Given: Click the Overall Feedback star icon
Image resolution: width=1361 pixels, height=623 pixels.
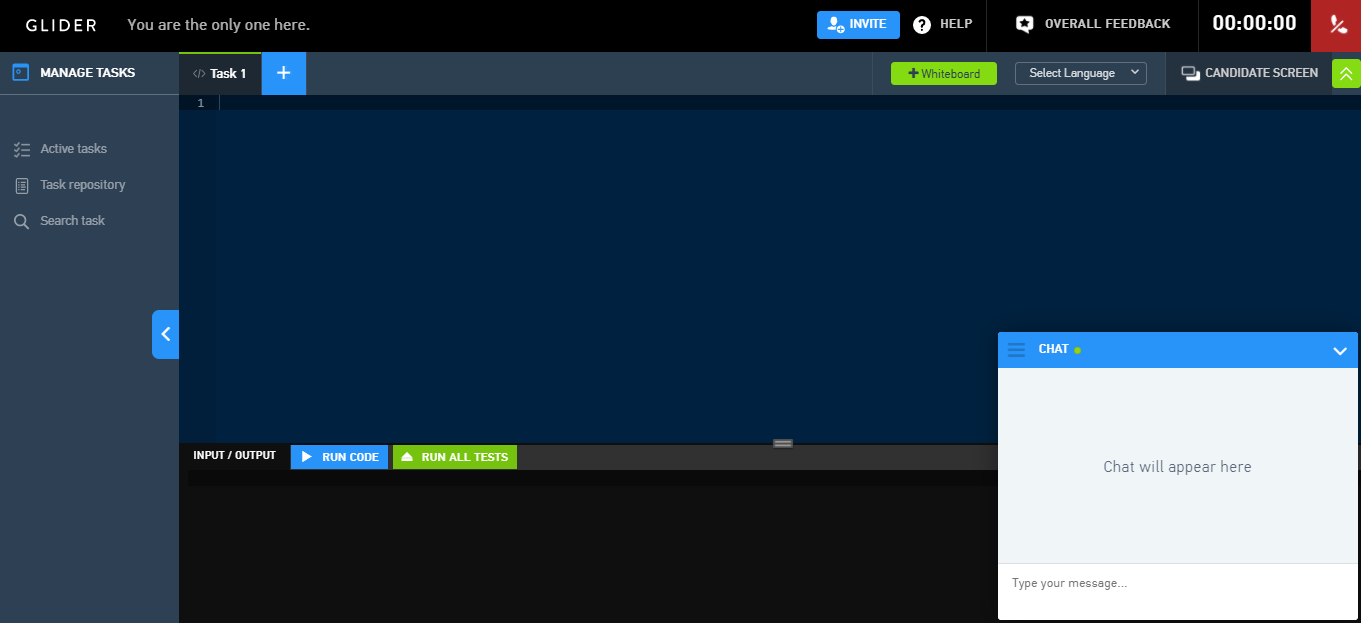Looking at the screenshot, I should click(x=1024, y=25).
